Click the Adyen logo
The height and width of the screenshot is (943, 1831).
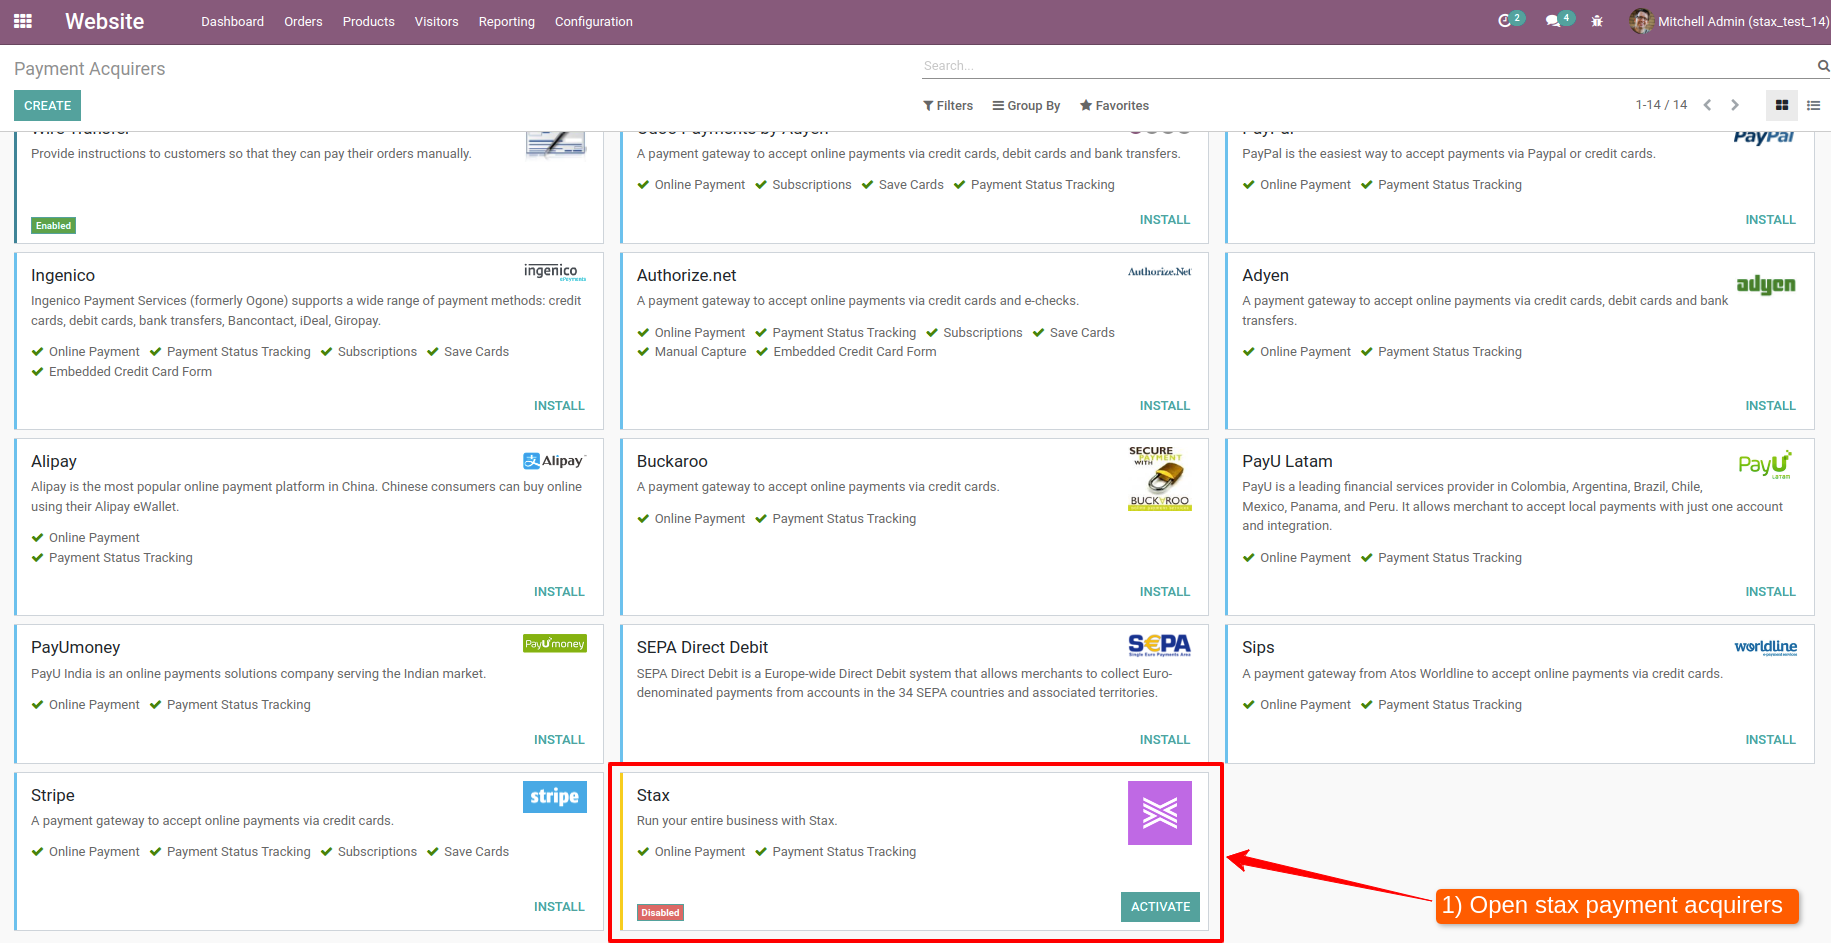pos(1766,285)
